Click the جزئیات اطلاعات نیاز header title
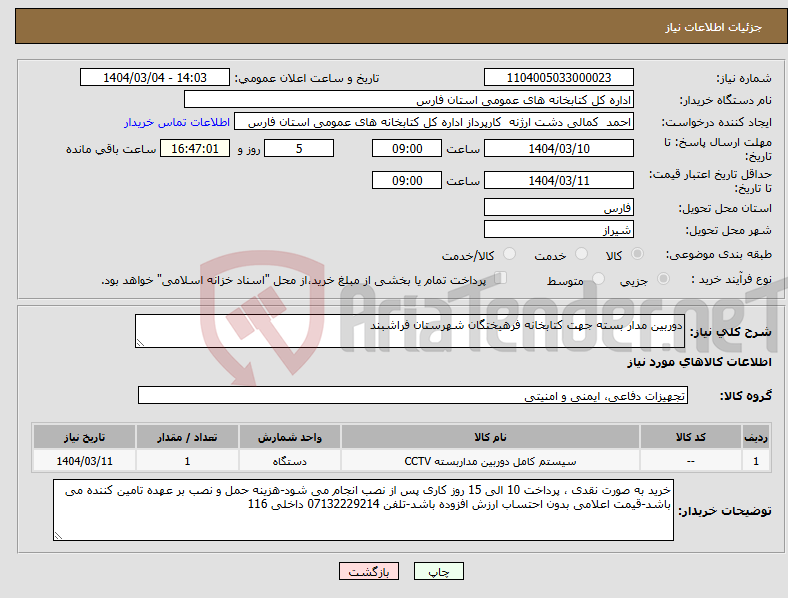788x598 pixels. pos(714,27)
